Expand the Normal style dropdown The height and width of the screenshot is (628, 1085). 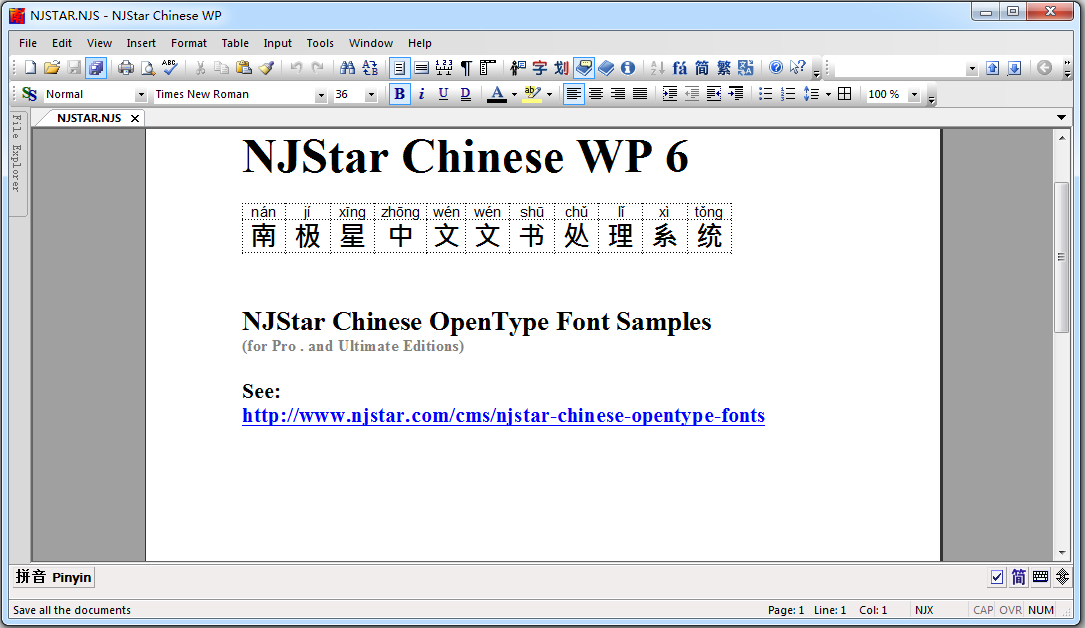[140, 95]
